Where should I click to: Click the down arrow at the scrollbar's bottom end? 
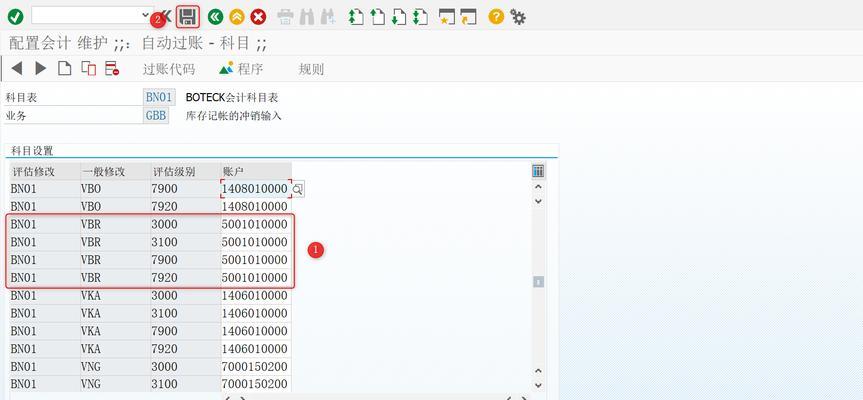pos(538,386)
